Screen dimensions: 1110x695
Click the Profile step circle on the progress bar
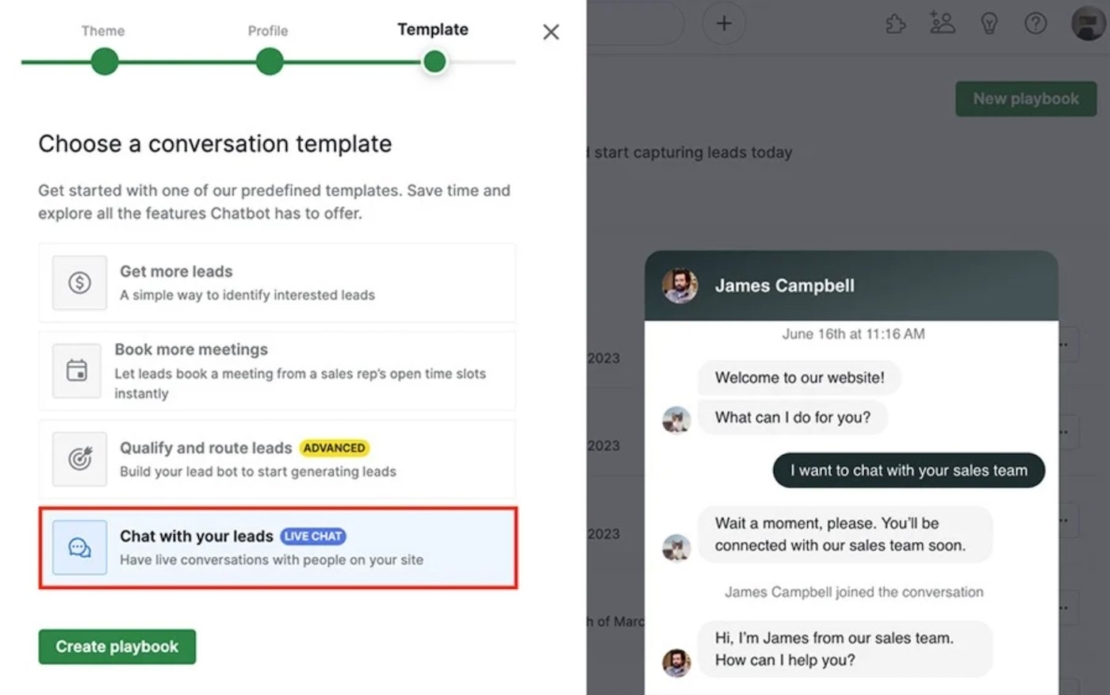click(x=268, y=61)
